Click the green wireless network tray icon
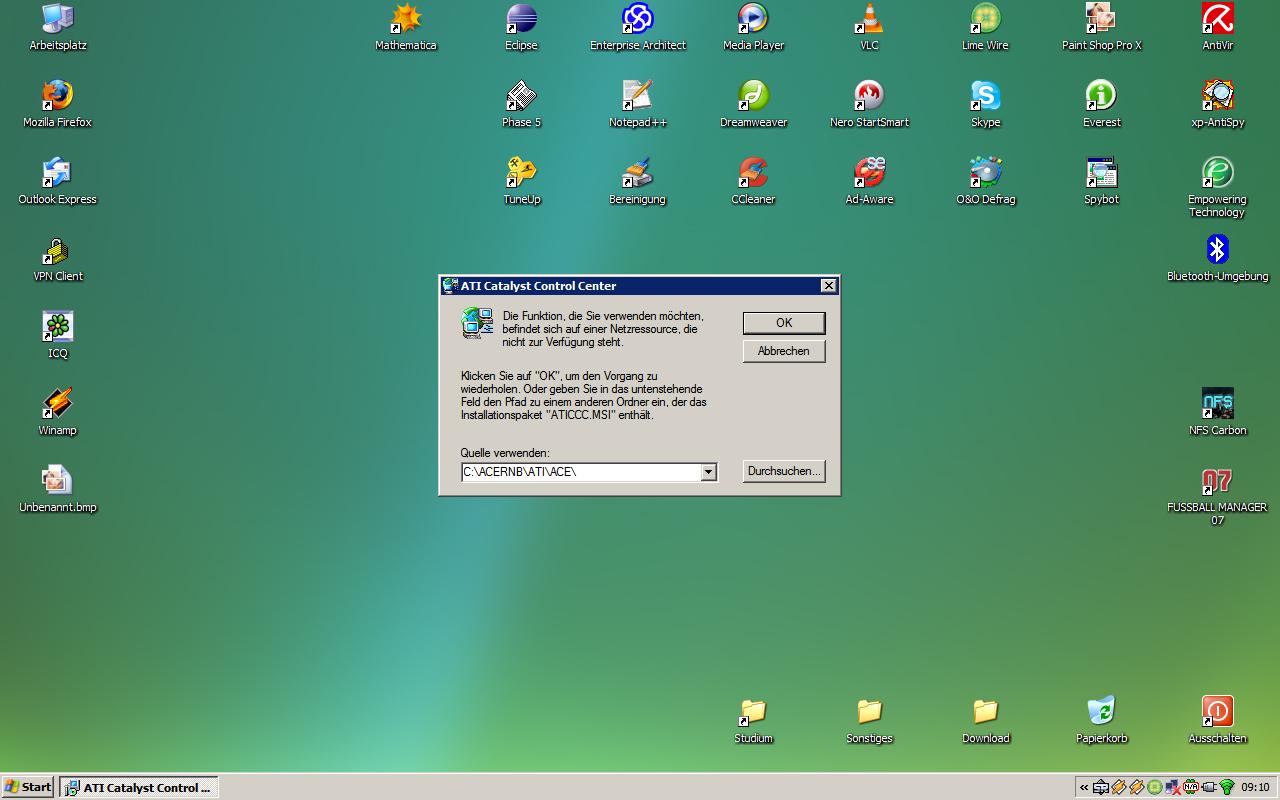Image resolution: width=1280 pixels, height=800 pixels. coord(1227,787)
